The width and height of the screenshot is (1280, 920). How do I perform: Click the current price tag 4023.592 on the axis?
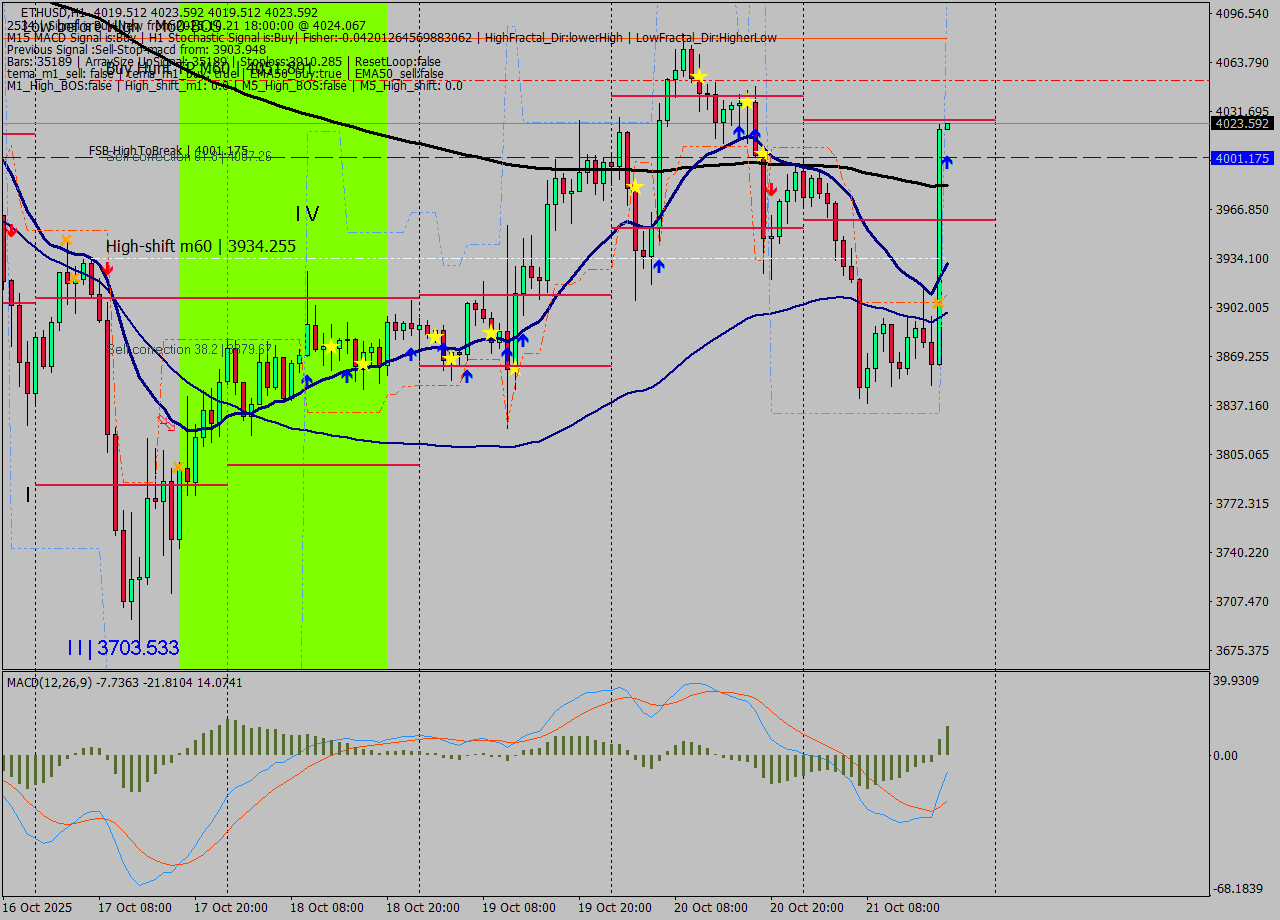(x=1240, y=124)
